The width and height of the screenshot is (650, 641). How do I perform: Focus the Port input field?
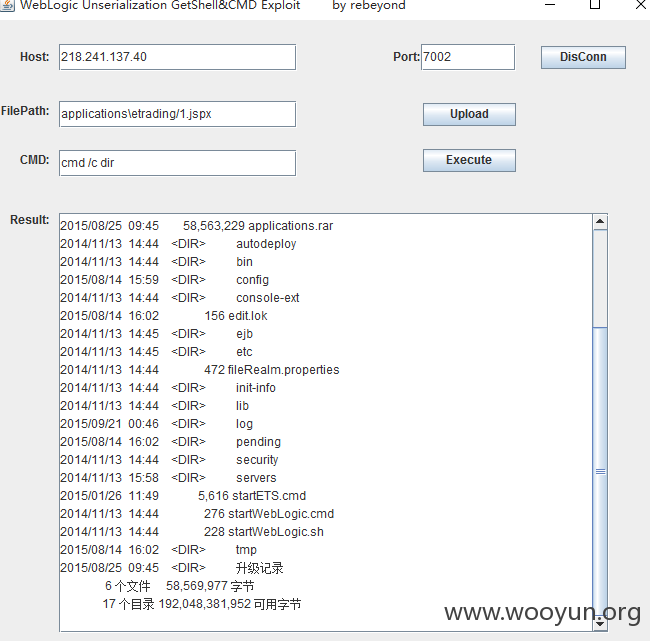468,57
